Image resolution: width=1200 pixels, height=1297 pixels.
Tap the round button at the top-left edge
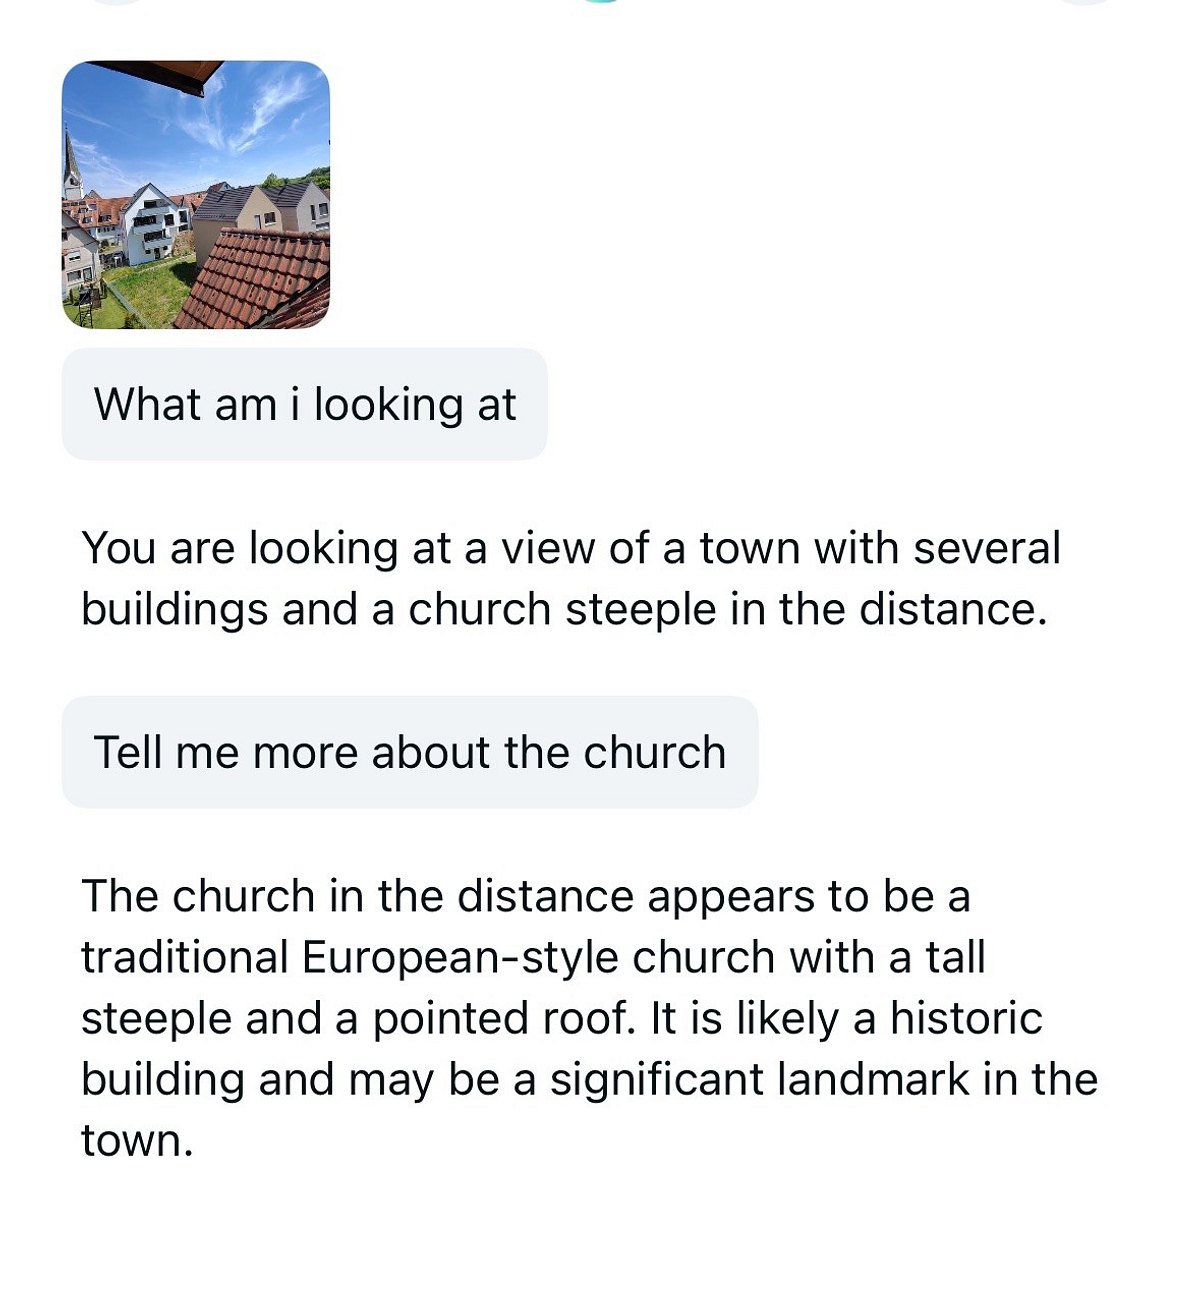pos(118,1)
